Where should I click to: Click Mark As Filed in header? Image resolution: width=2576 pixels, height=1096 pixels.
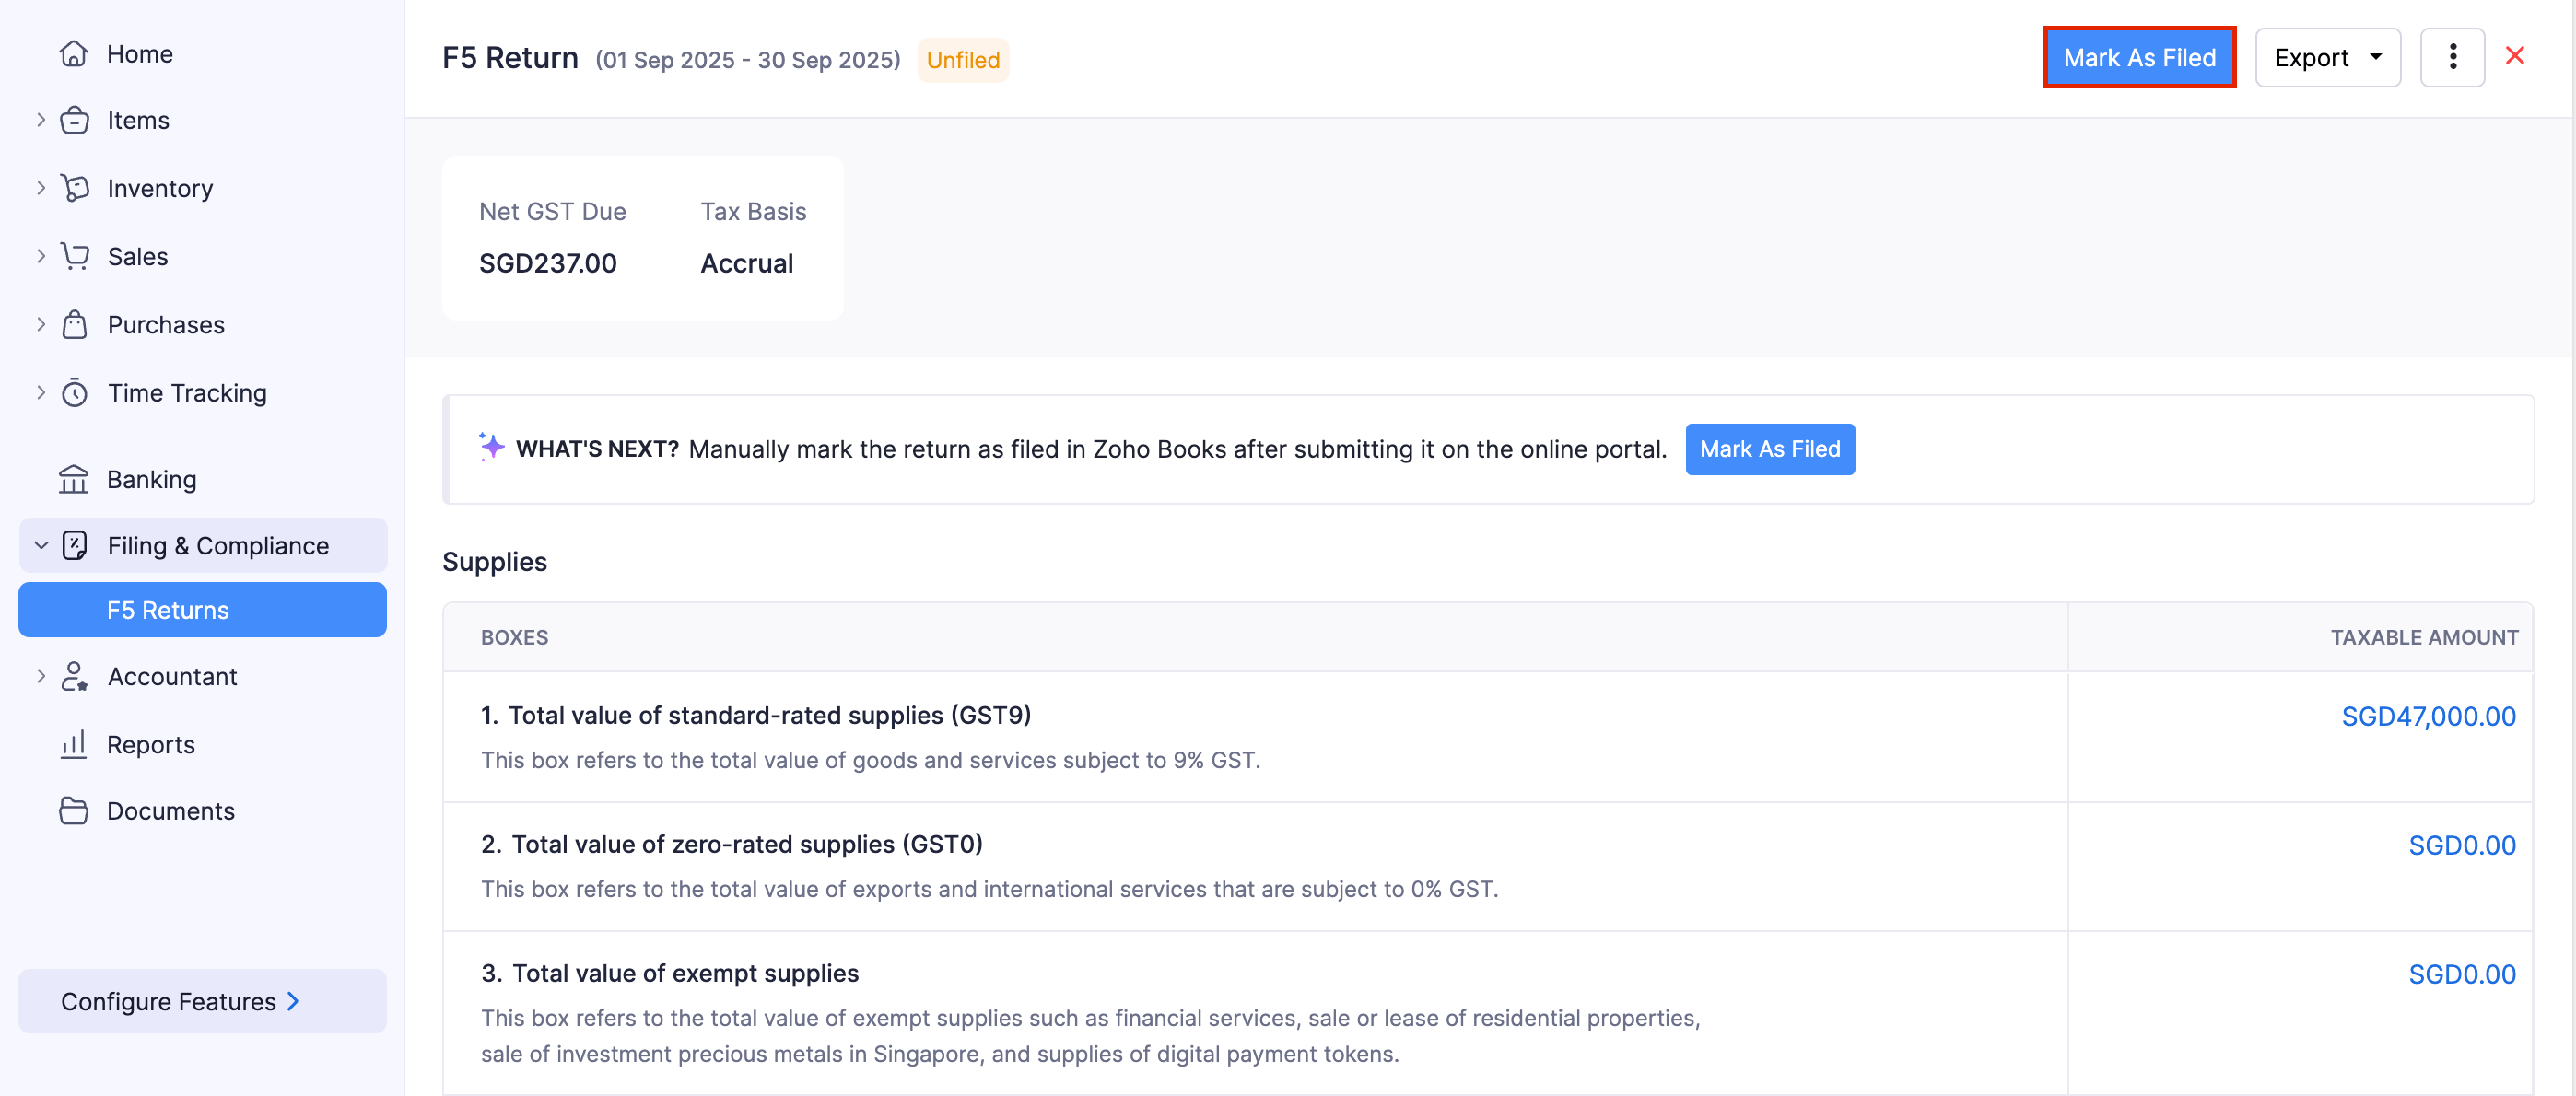[2139, 58]
